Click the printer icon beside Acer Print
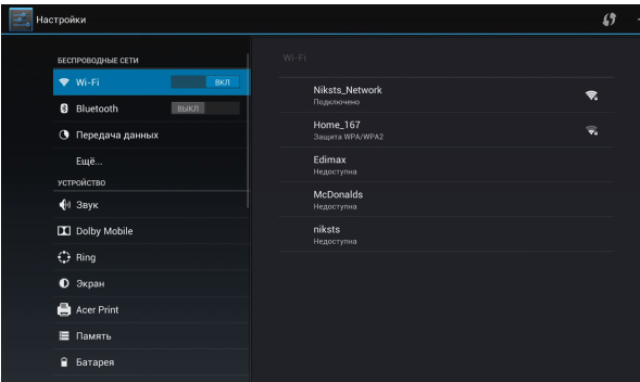 [x=64, y=309]
